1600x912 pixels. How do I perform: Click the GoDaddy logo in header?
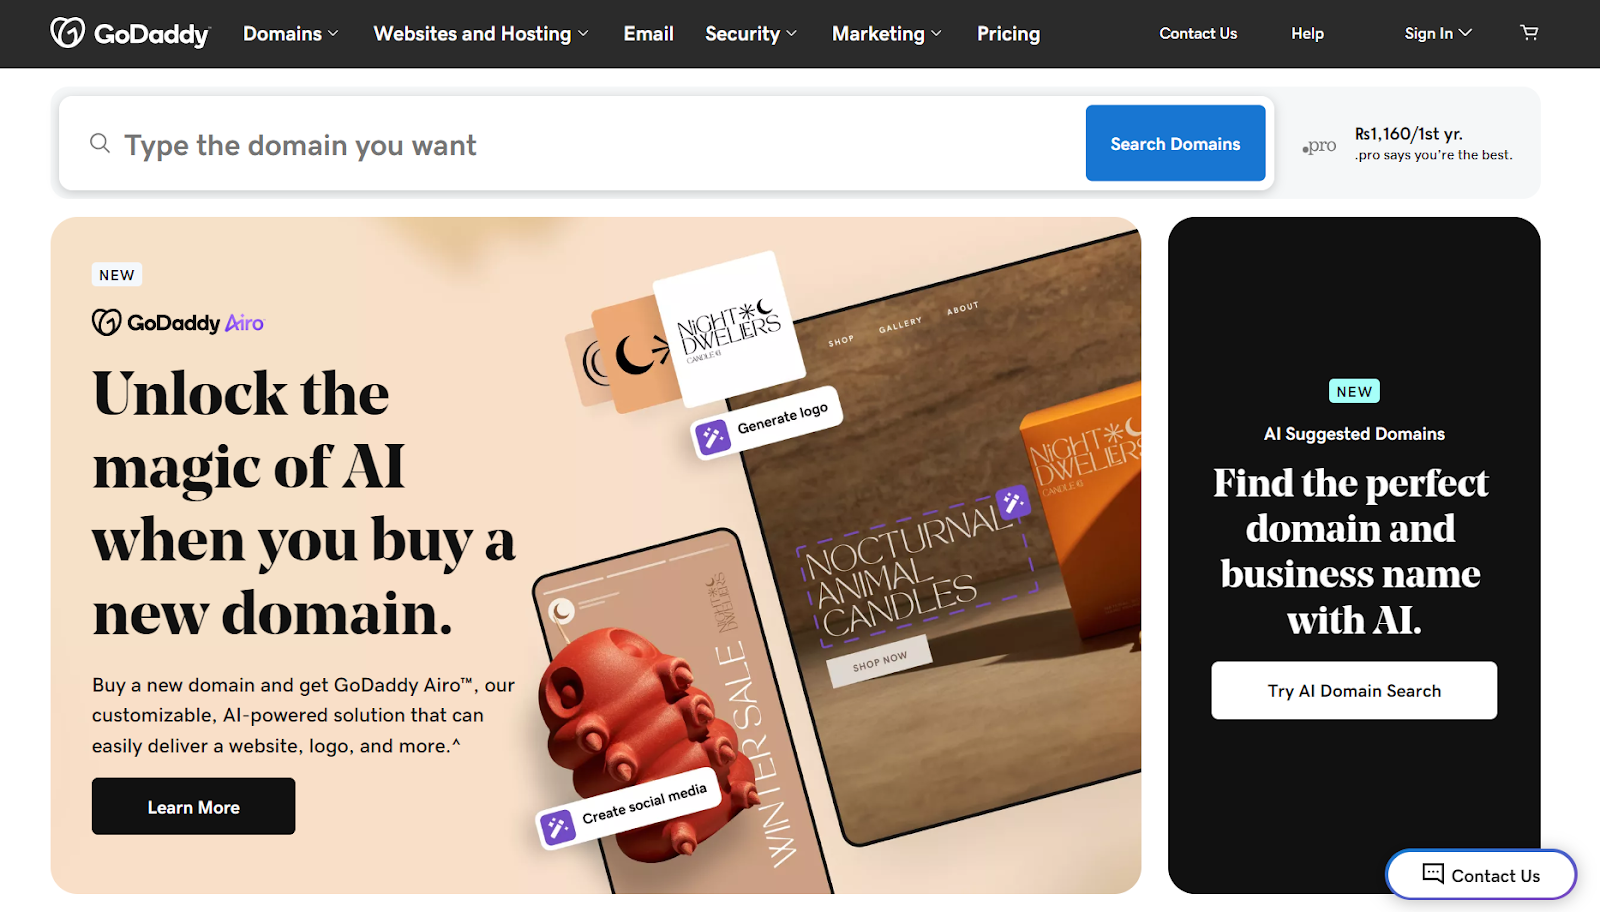tap(130, 33)
